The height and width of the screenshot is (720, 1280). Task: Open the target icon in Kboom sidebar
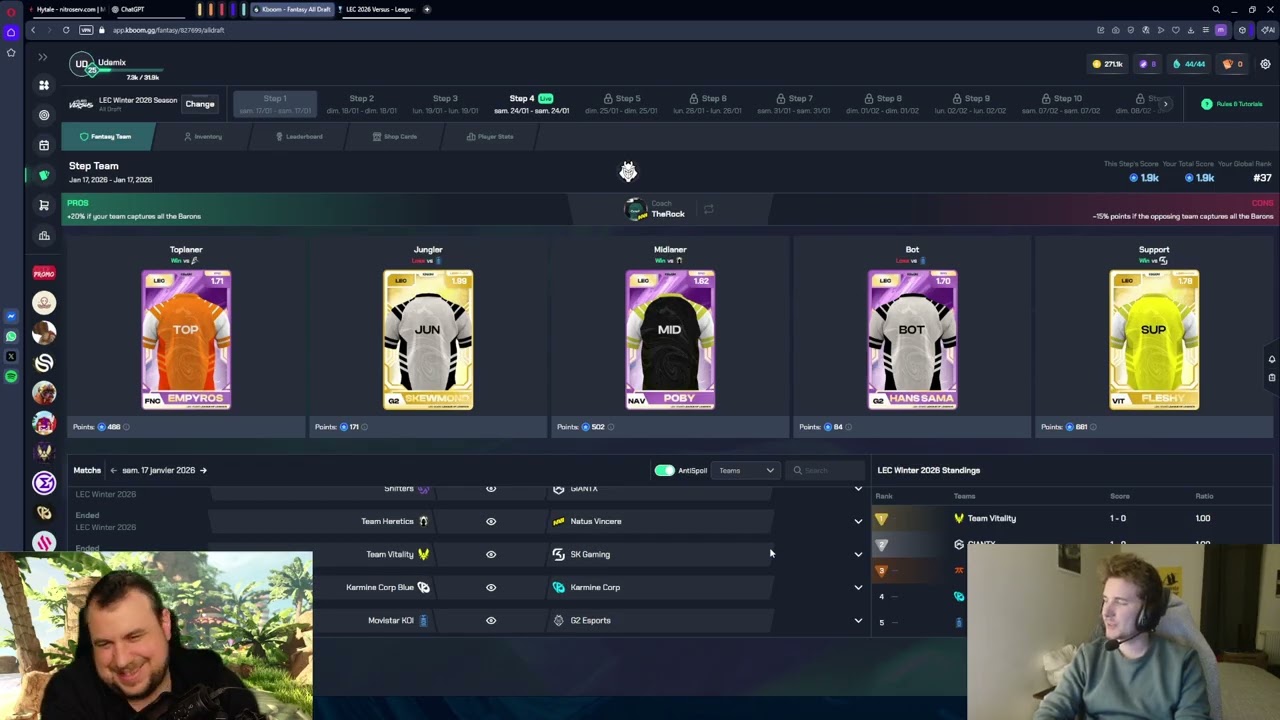tap(44, 115)
